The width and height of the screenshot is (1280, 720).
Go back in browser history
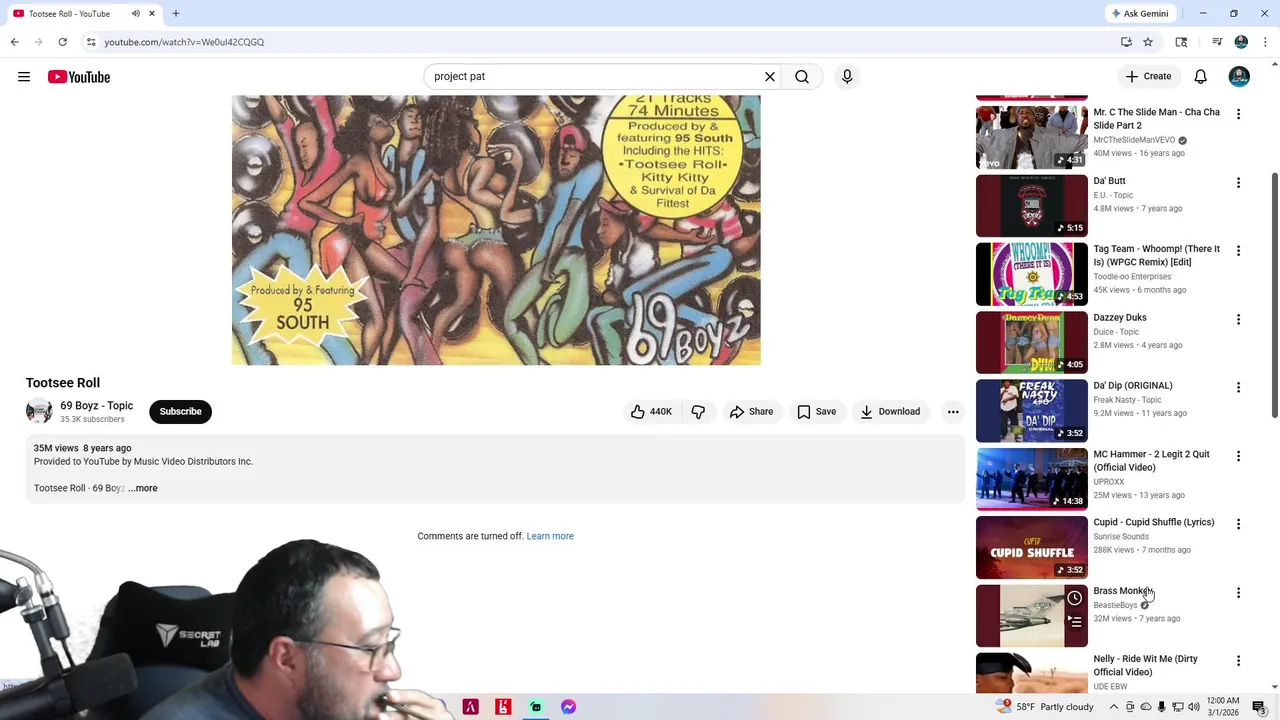pyautogui.click(x=14, y=42)
